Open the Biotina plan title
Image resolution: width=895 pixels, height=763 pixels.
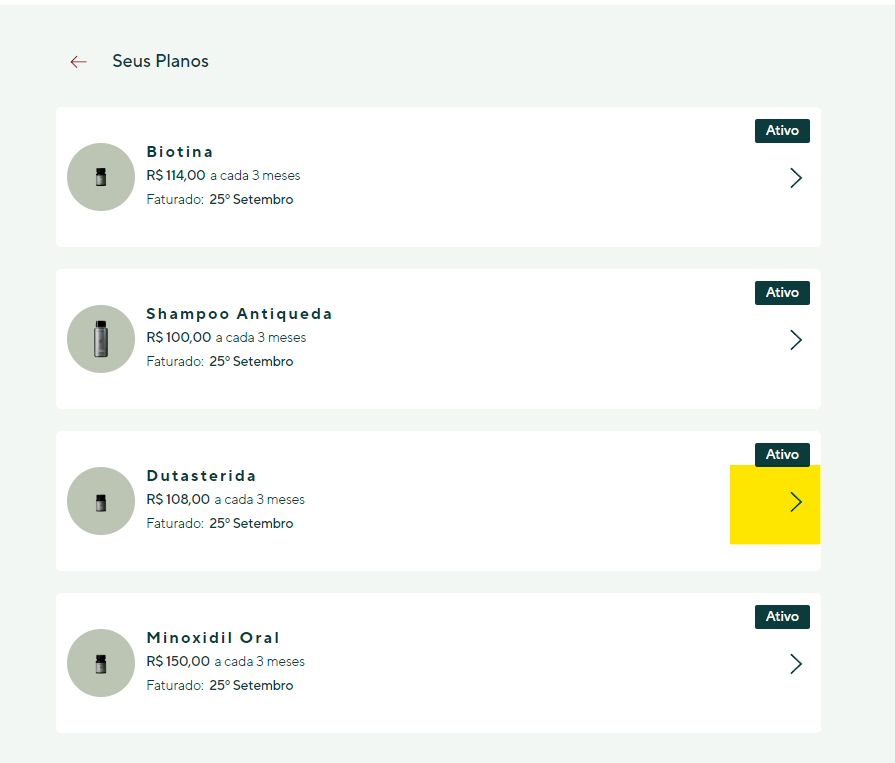[179, 152]
